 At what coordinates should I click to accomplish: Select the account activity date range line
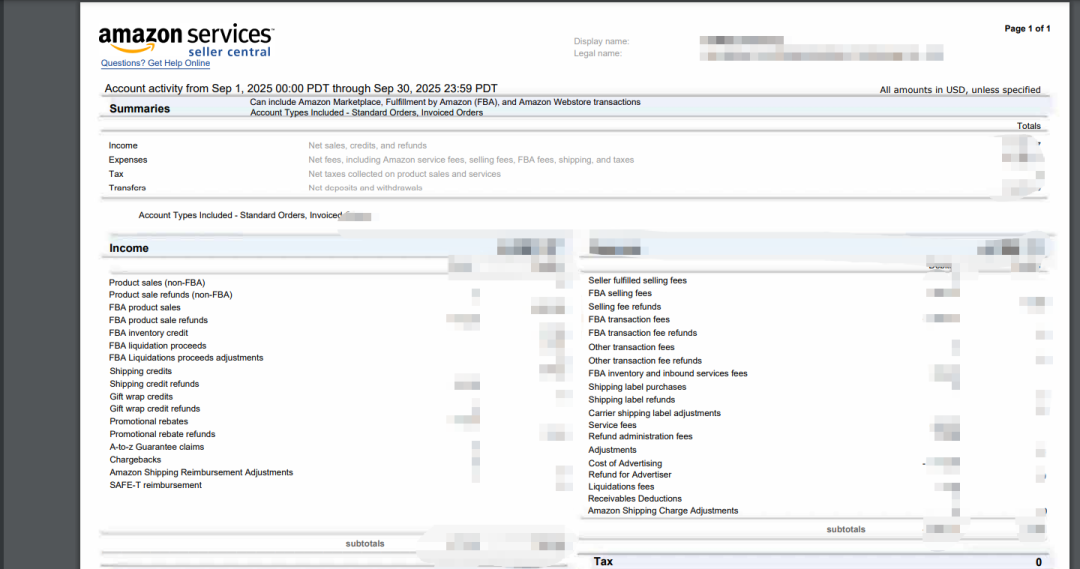301,89
